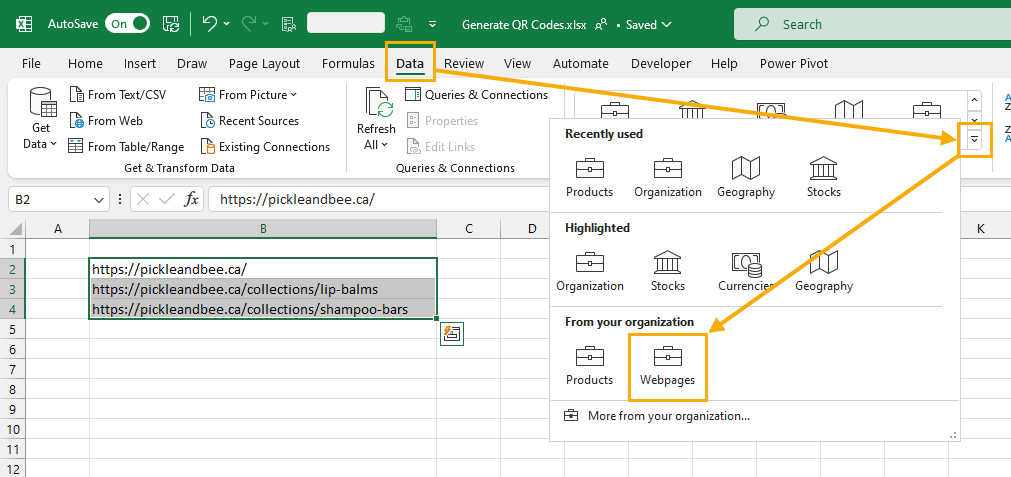Click into the Search box
The width and height of the screenshot is (1011, 477).
click(x=872, y=24)
